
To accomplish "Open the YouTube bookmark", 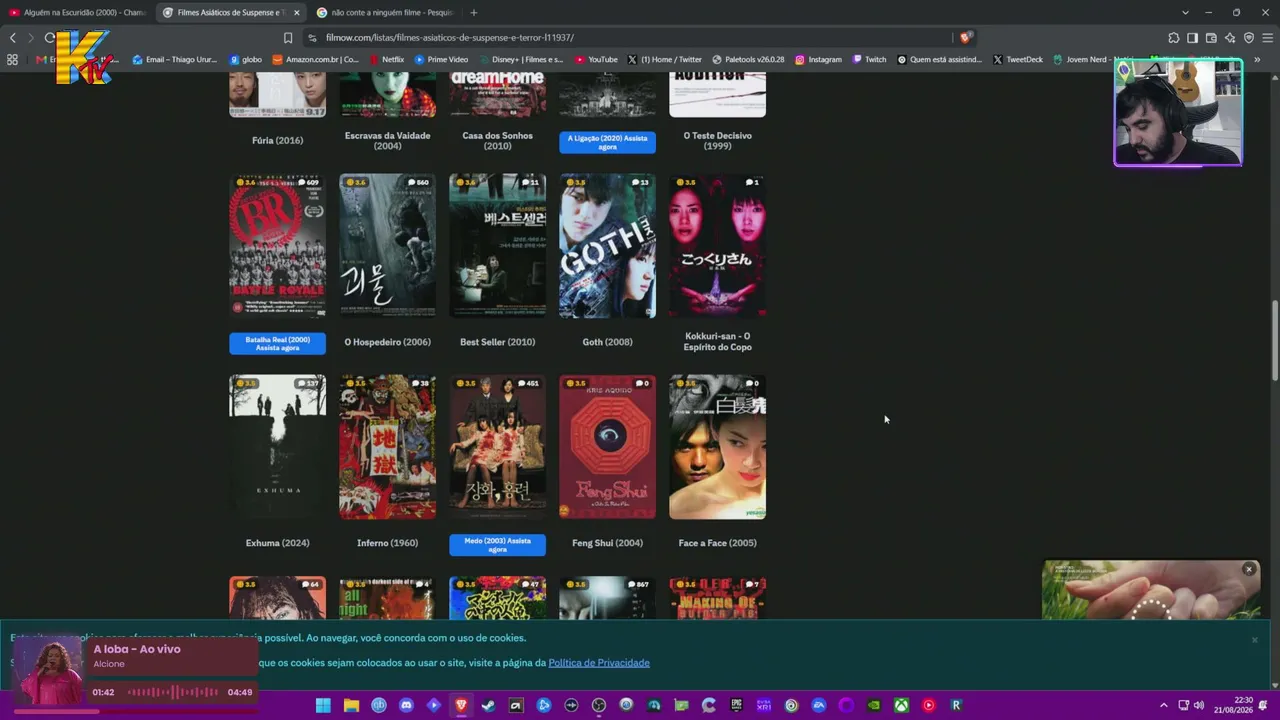I will click(x=596, y=59).
